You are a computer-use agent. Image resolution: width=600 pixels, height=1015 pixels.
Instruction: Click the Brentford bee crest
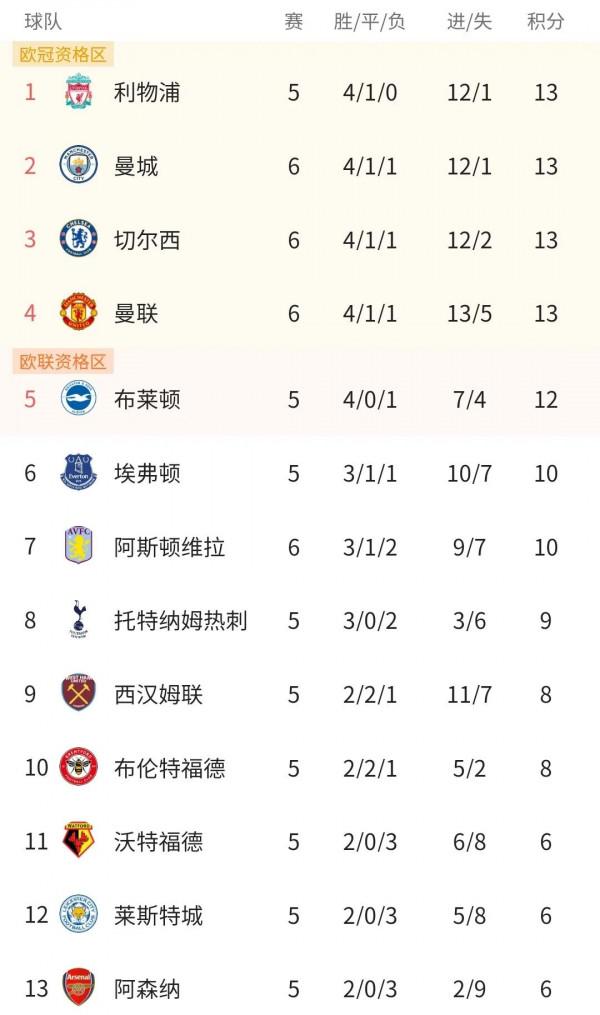pyautogui.click(x=79, y=768)
